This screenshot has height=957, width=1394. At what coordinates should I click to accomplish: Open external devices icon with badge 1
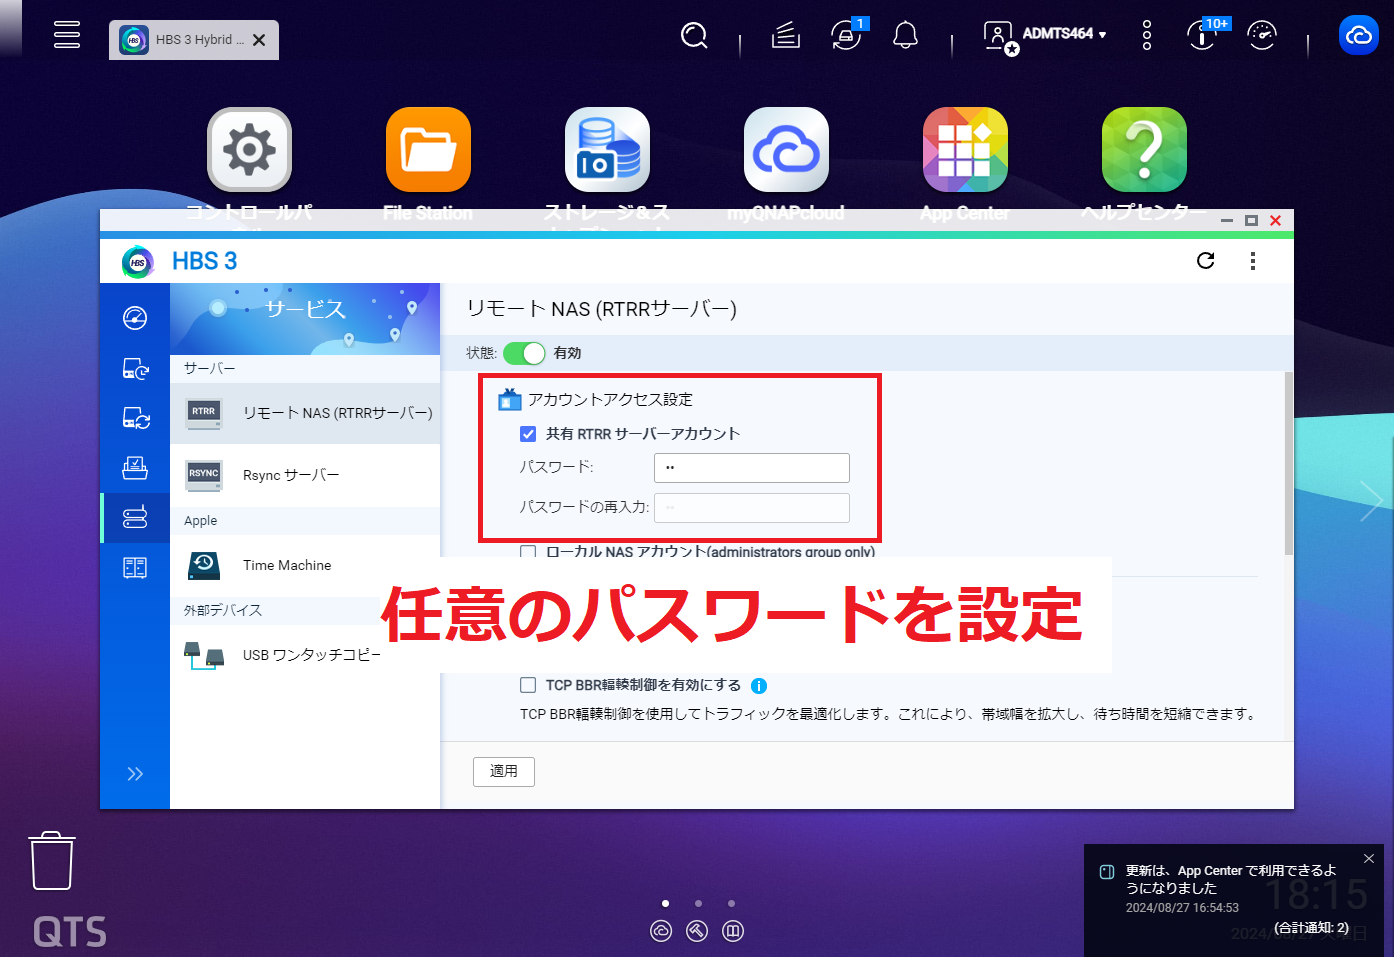[x=846, y=36]
